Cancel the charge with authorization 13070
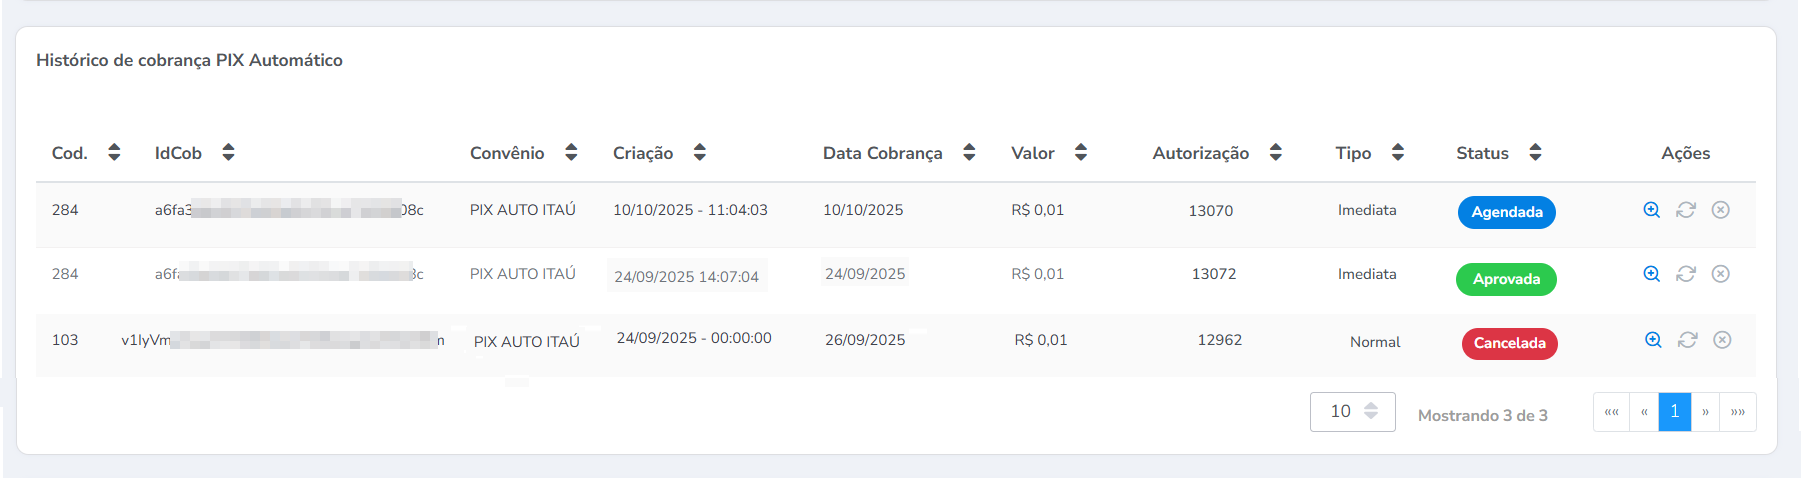The height and width of the screenshot is (478, 1801). pyautogui.click(x=1720, y=210)
